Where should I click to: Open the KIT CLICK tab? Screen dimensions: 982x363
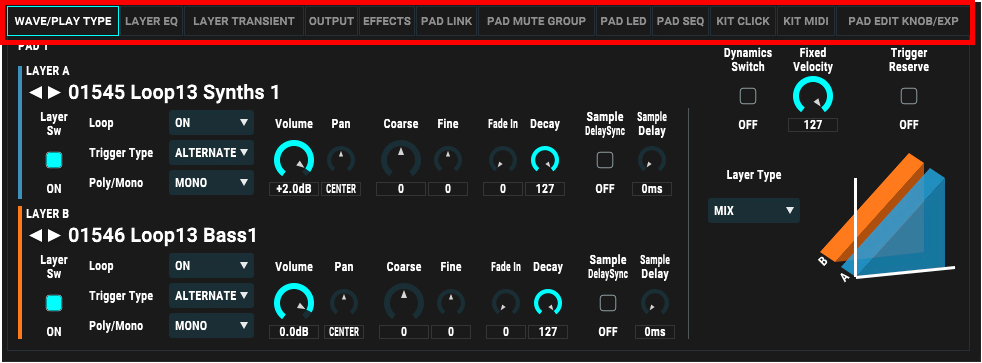point(743,21)
